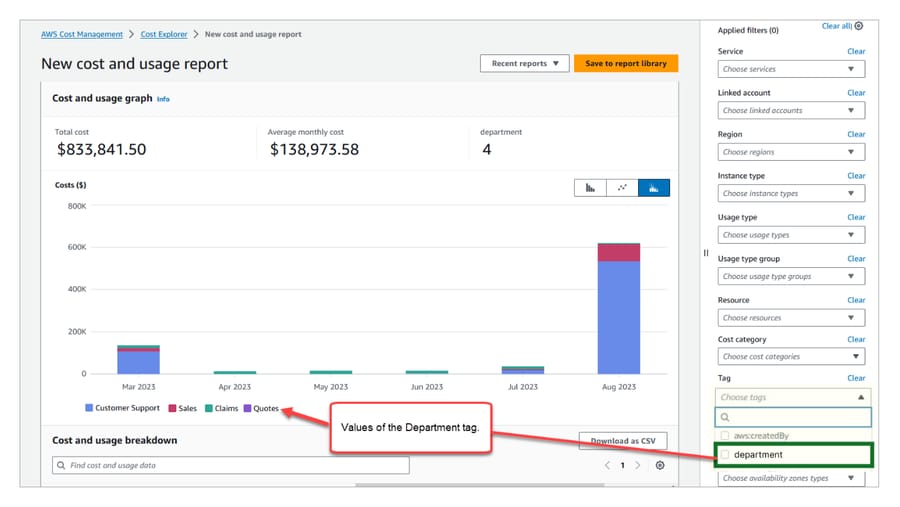Click the filter panel collapse handle
The image size is (900, 507).
pyautogui.click(x=706, y=253)
